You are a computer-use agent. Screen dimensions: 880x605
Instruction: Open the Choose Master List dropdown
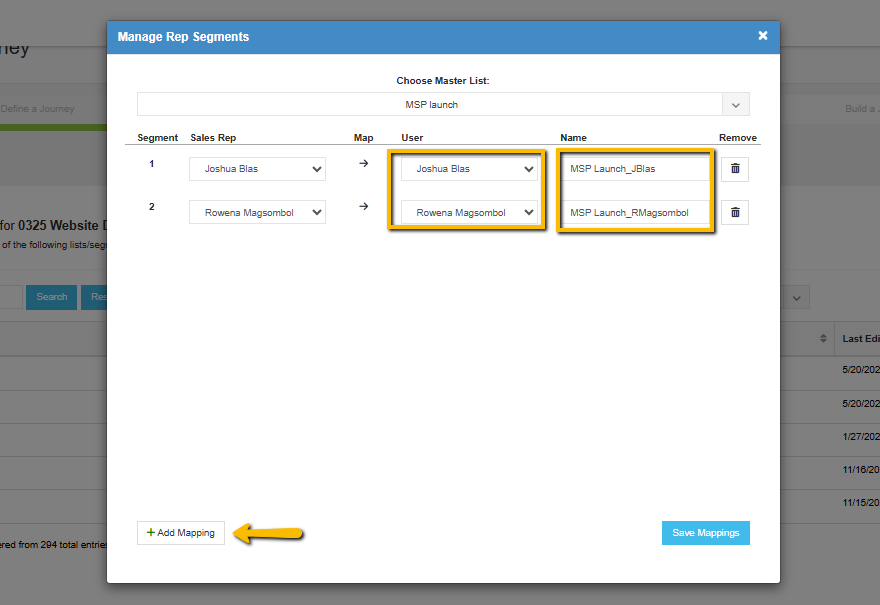[x=443, y=104]
